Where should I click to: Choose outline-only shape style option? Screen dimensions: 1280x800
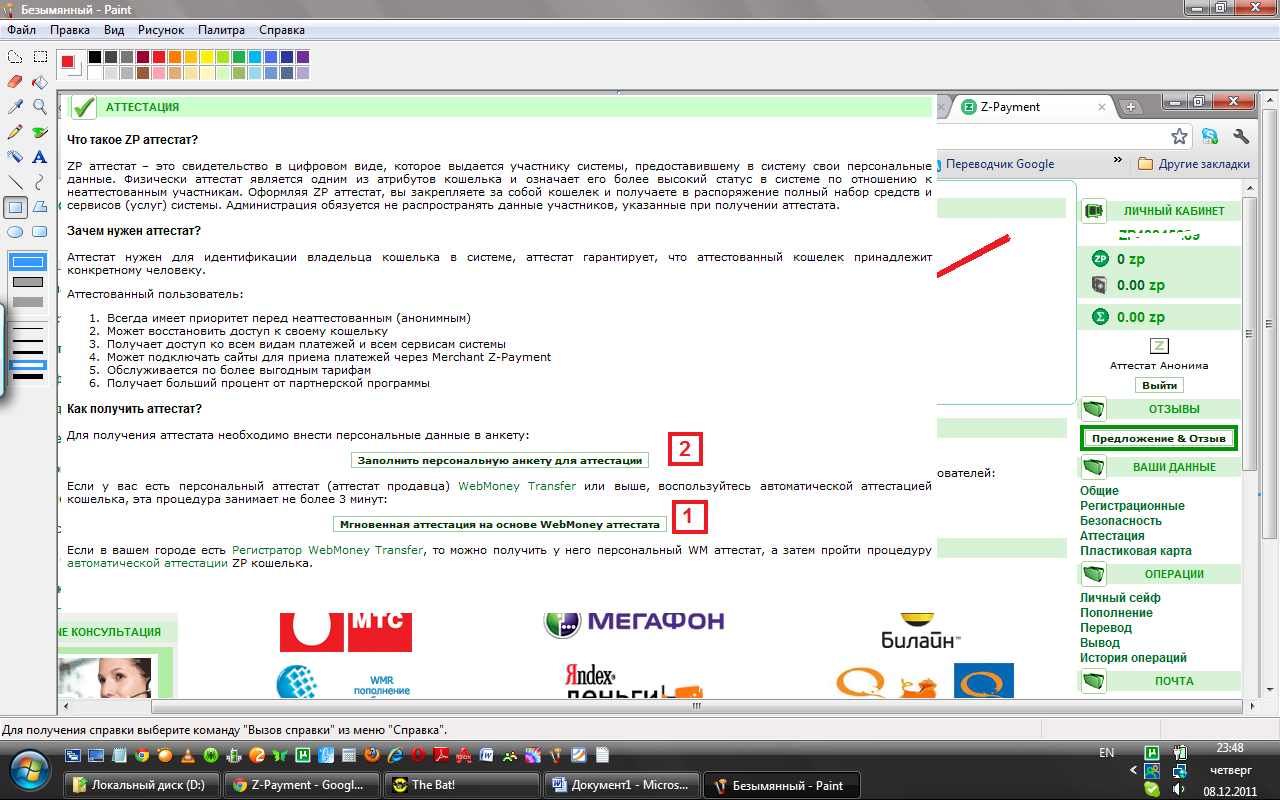click(x=28, y=262)
